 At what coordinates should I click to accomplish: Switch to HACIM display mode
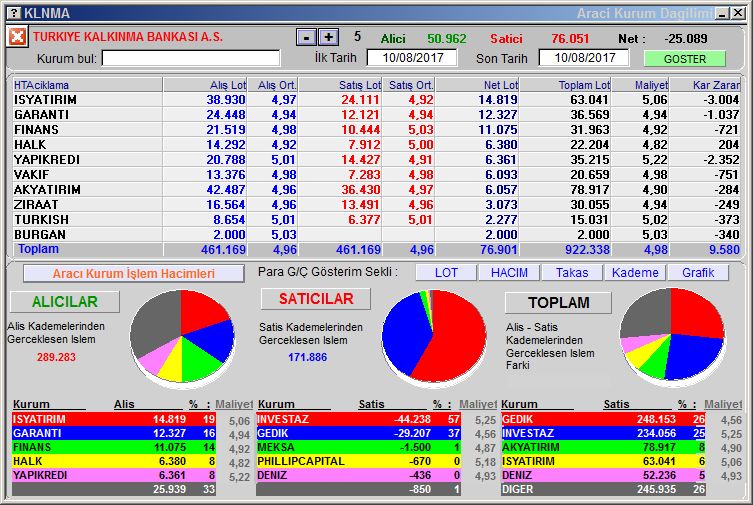click(x=509, y=273)
